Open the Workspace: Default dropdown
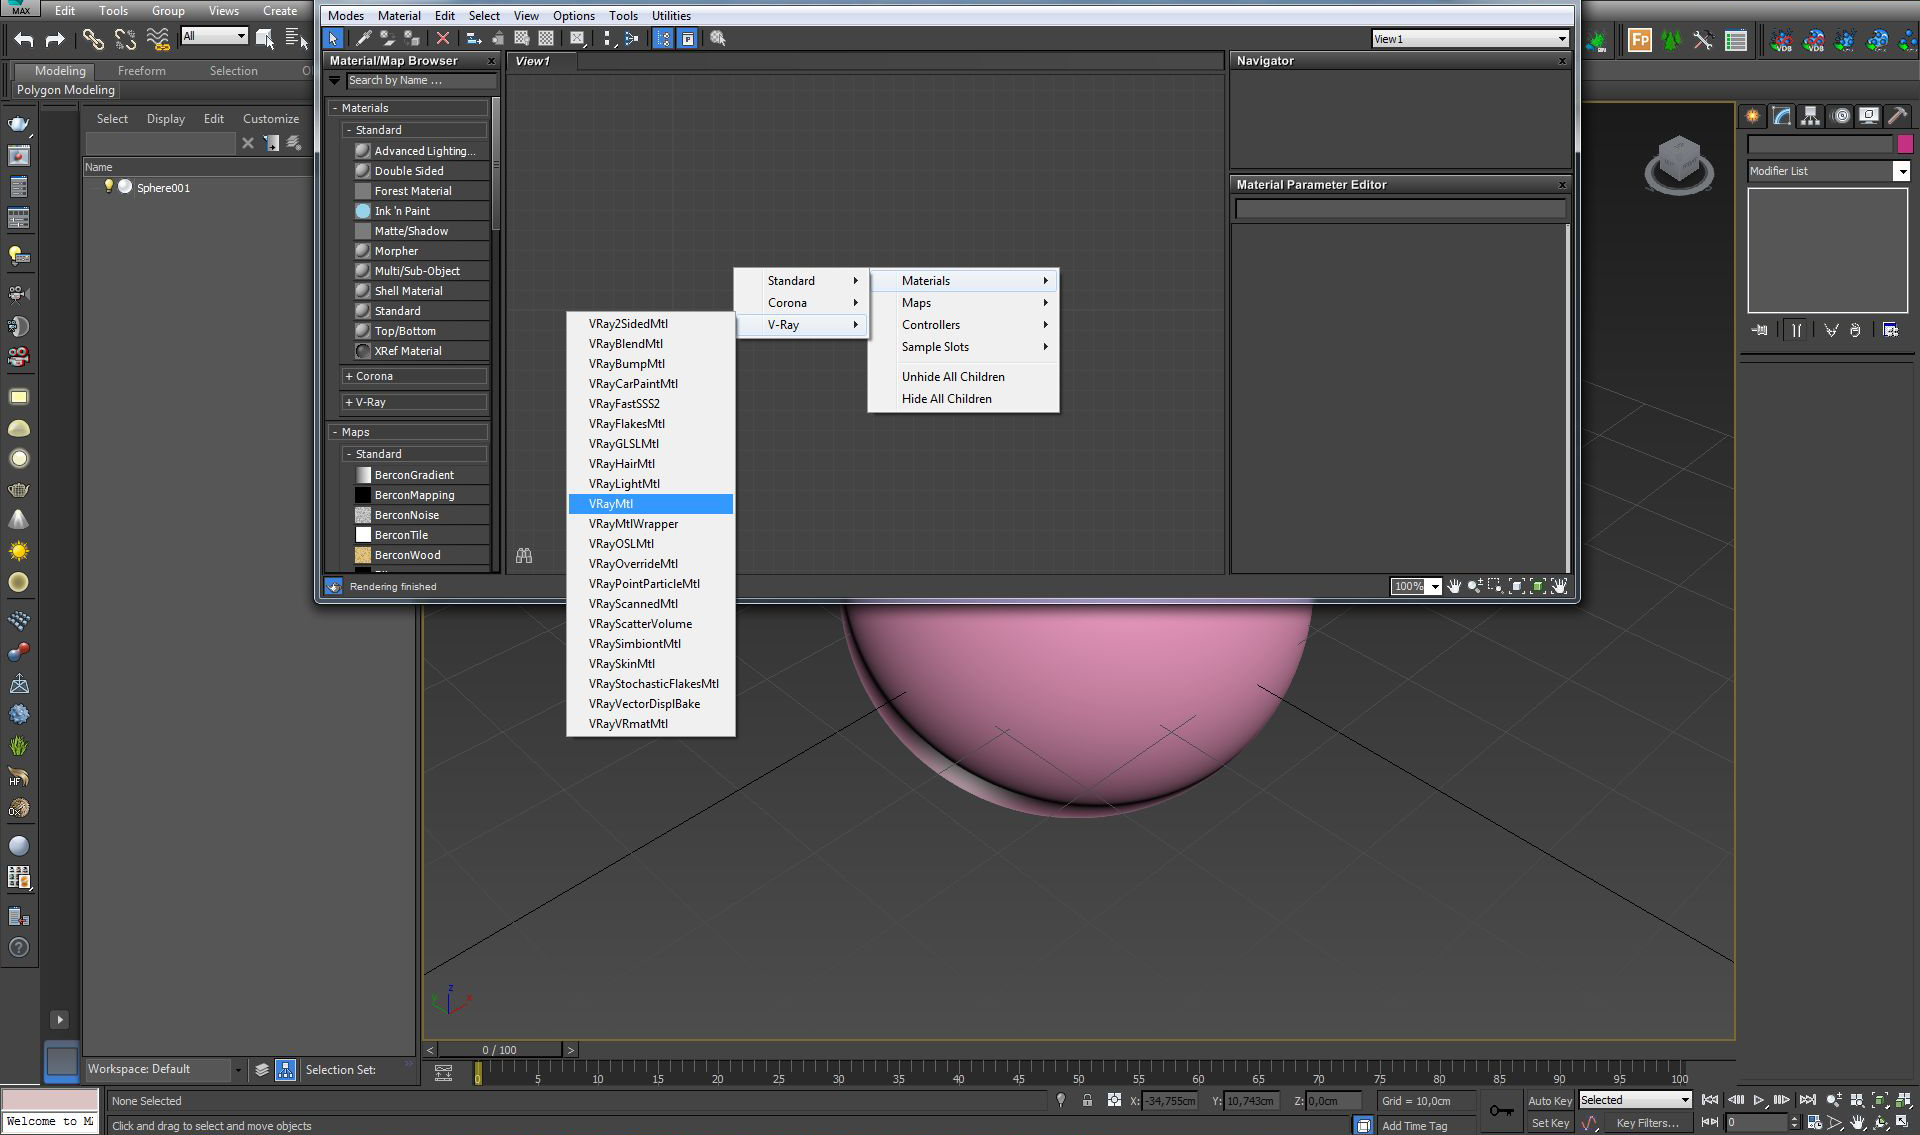Image resolution: width=1920 pixels, height=1135 pixels. (164, 1069)
